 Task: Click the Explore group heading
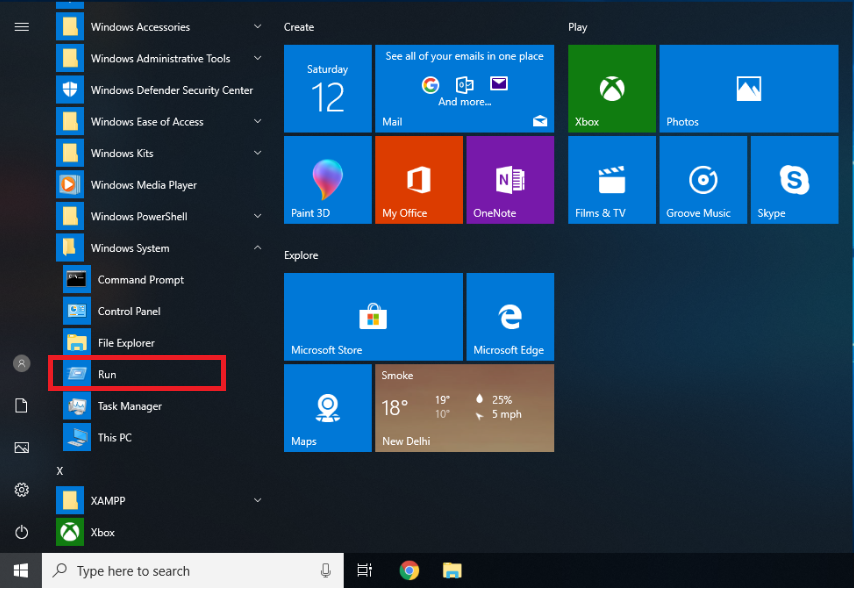(301, 255)
